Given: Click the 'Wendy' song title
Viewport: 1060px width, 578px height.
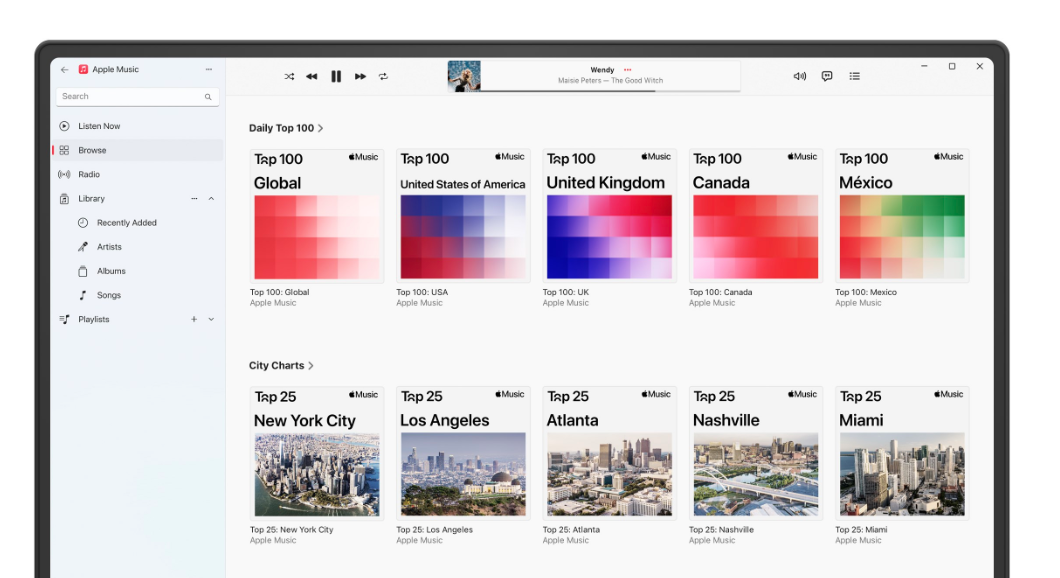Looking at the screenshot, I should 602,70.
